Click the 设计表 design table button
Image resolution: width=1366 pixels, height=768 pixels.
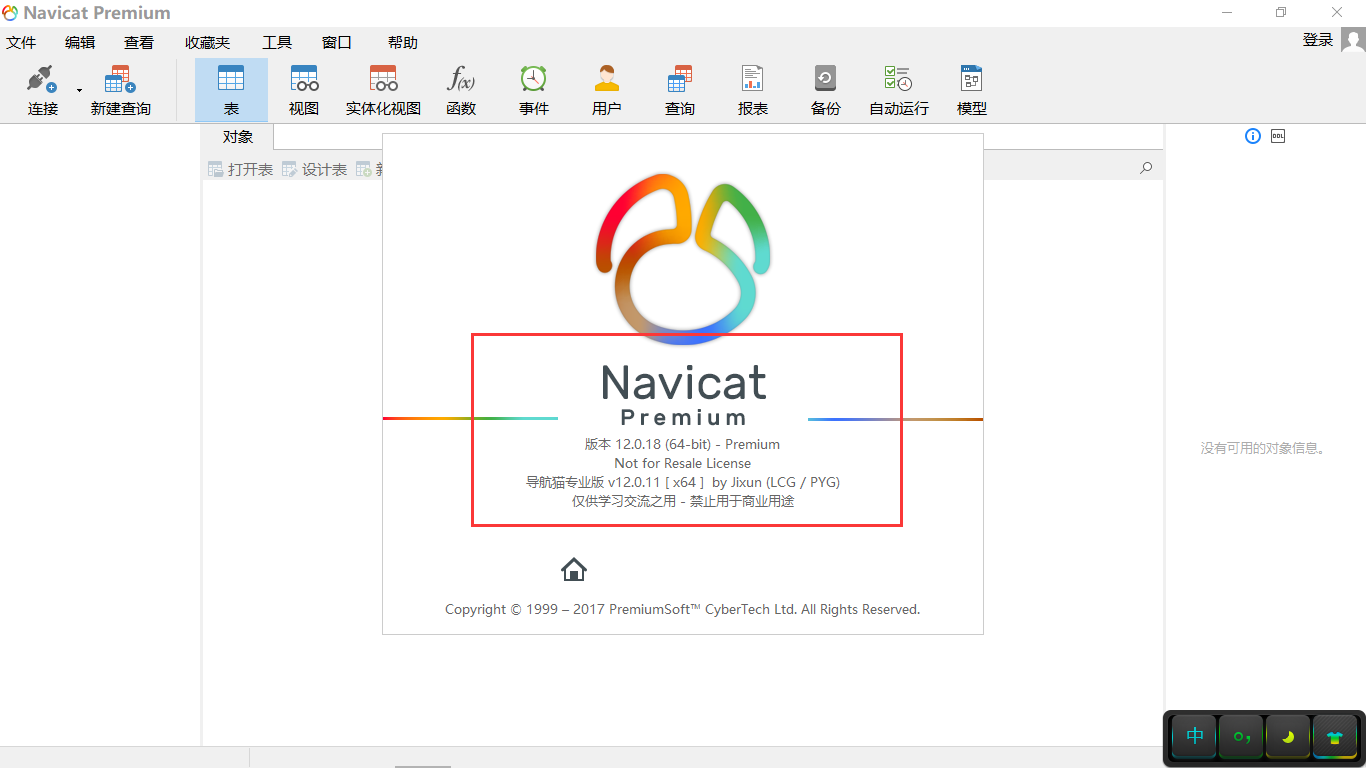point(314,170)
